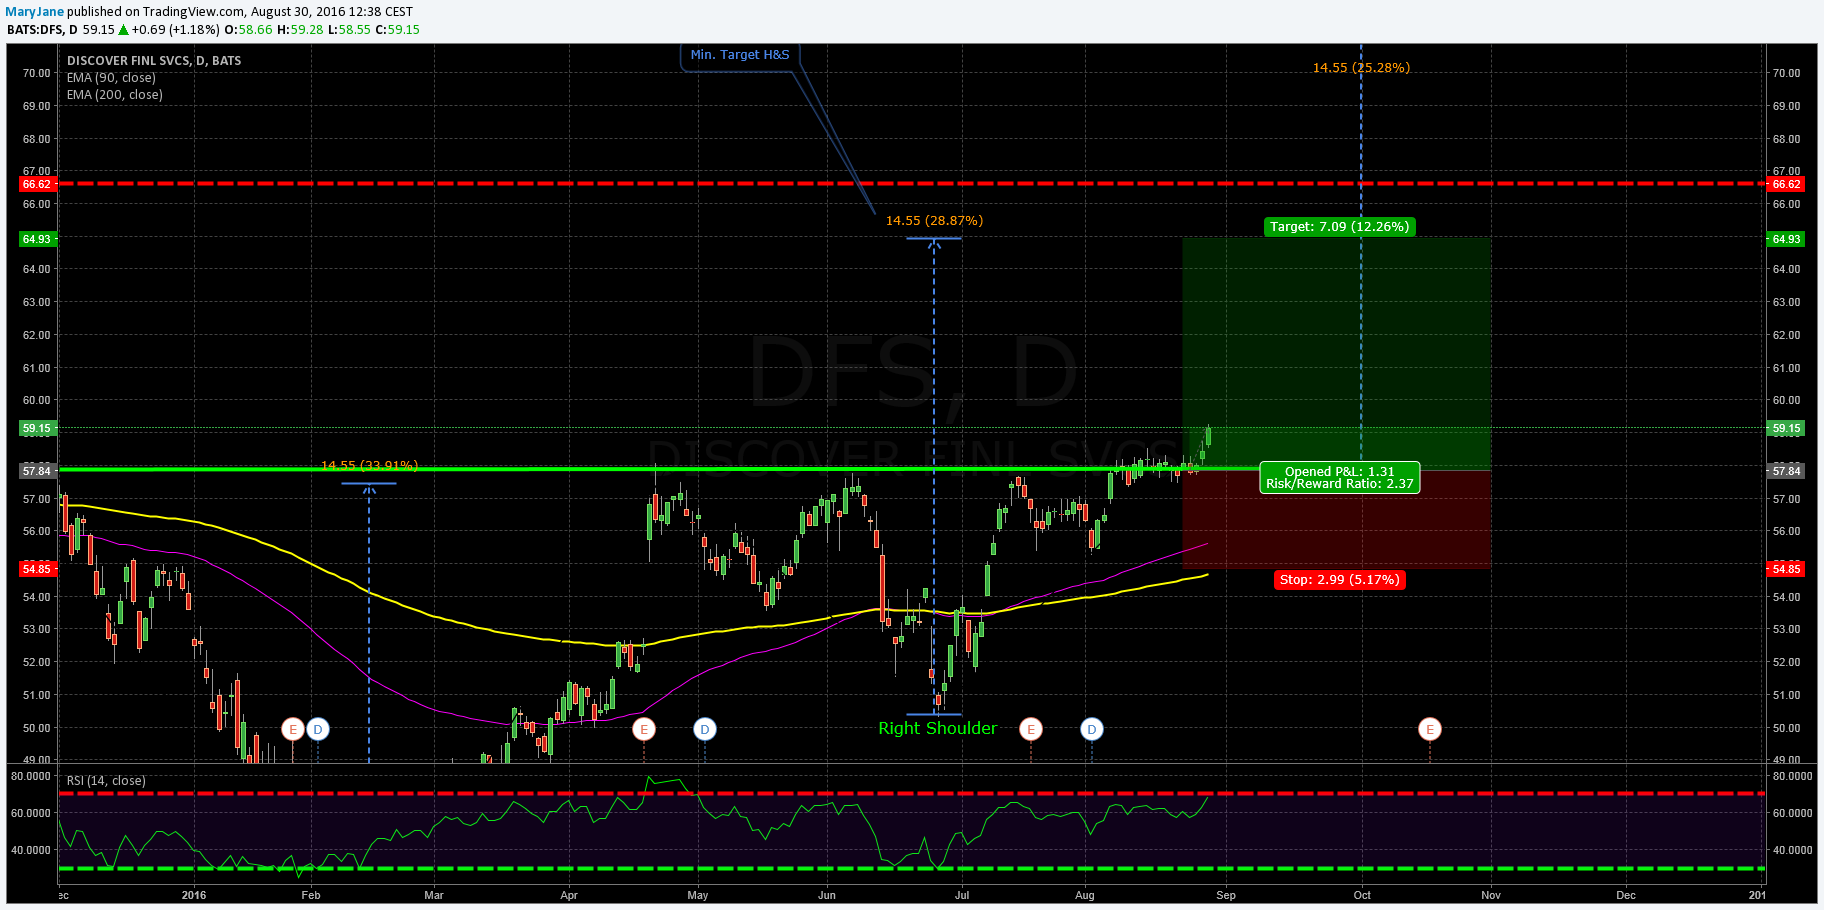Open the dividend D marker in early August
This screenshot has height=910, width=1824.
click(1092, 729)
